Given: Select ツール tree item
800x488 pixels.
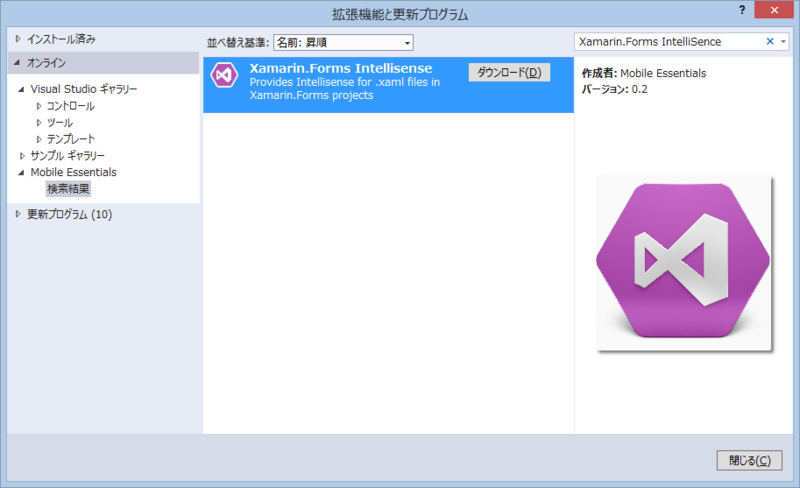Looking at the screenshot, I should click(60, 123).
